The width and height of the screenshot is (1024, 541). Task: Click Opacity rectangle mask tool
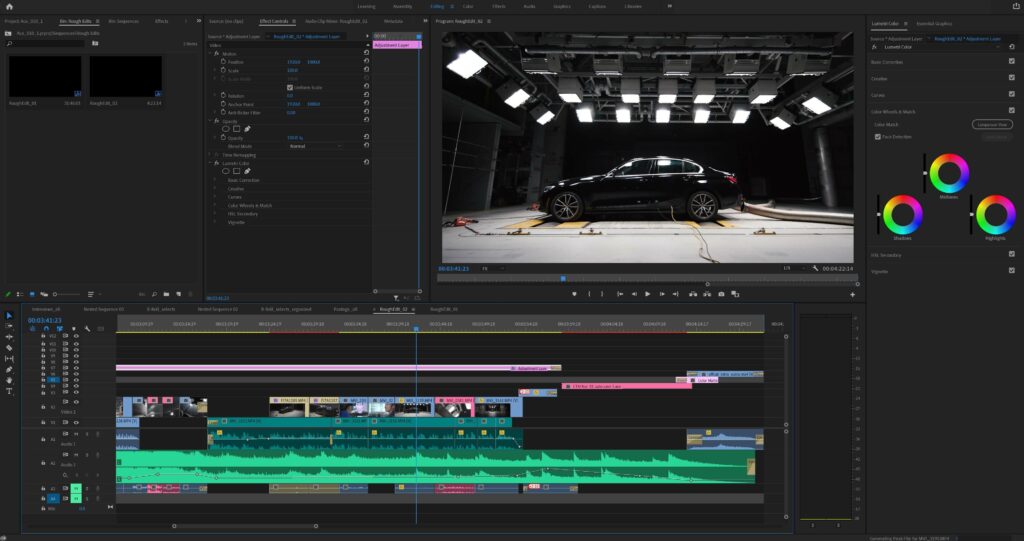pyautogui.click(x=236, y=129)
